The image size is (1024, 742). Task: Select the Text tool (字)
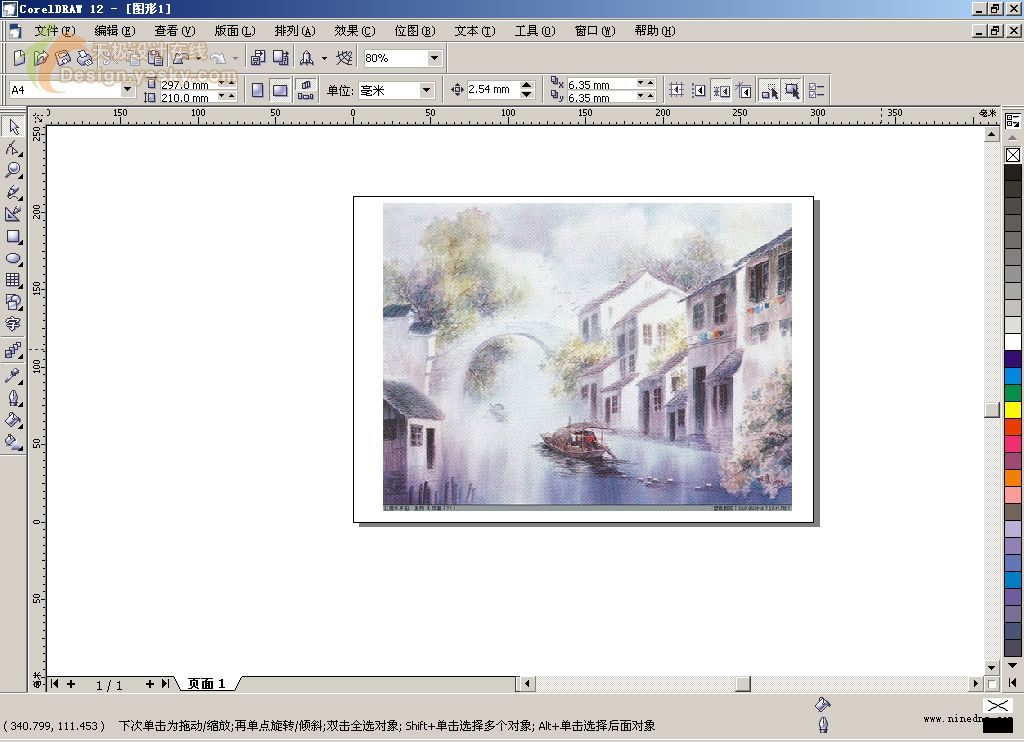point(13,324)
